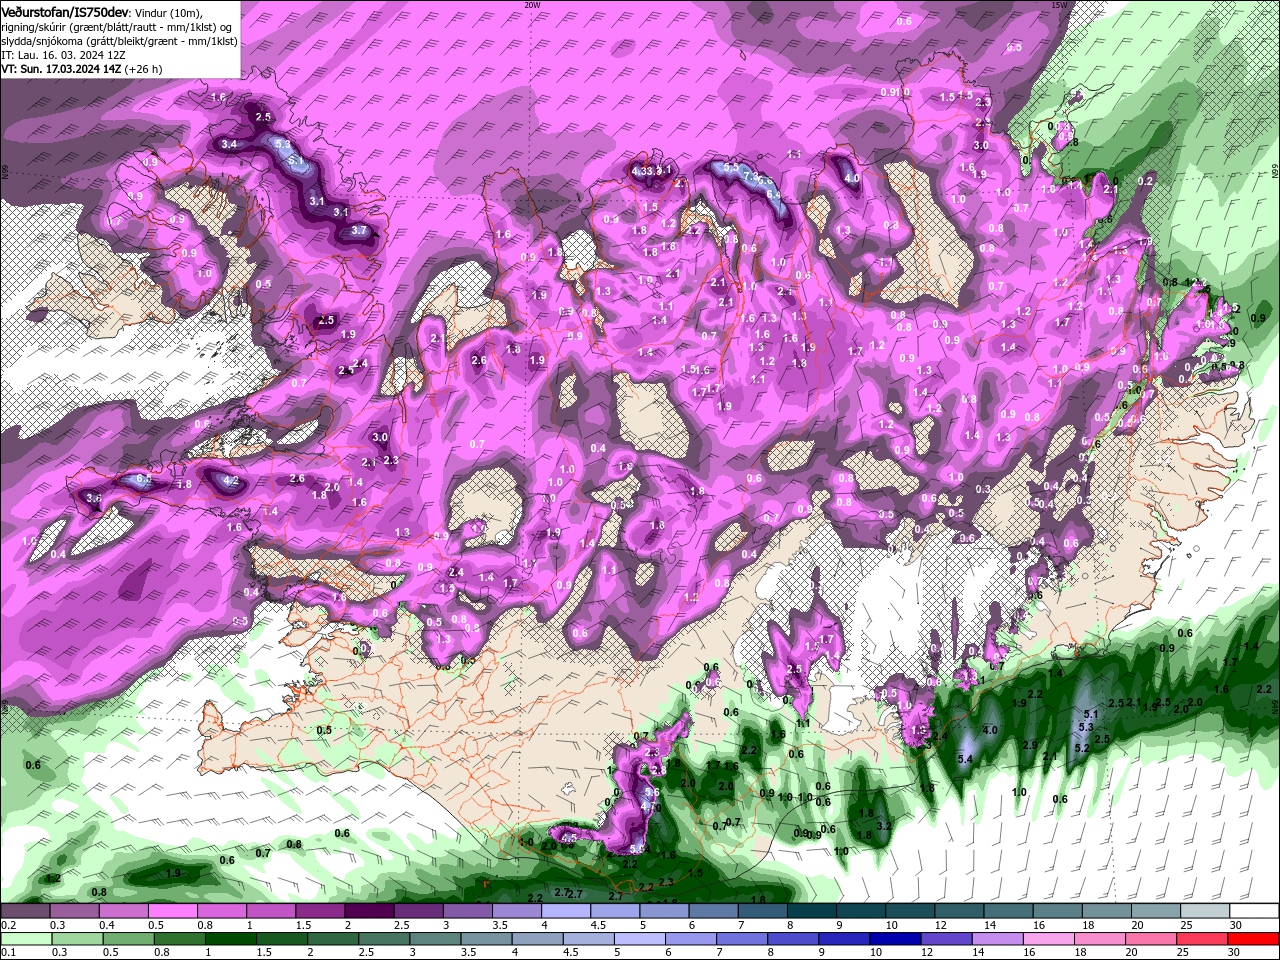Pick the 12–14 teal snow legend swatch

coord(958,911)
